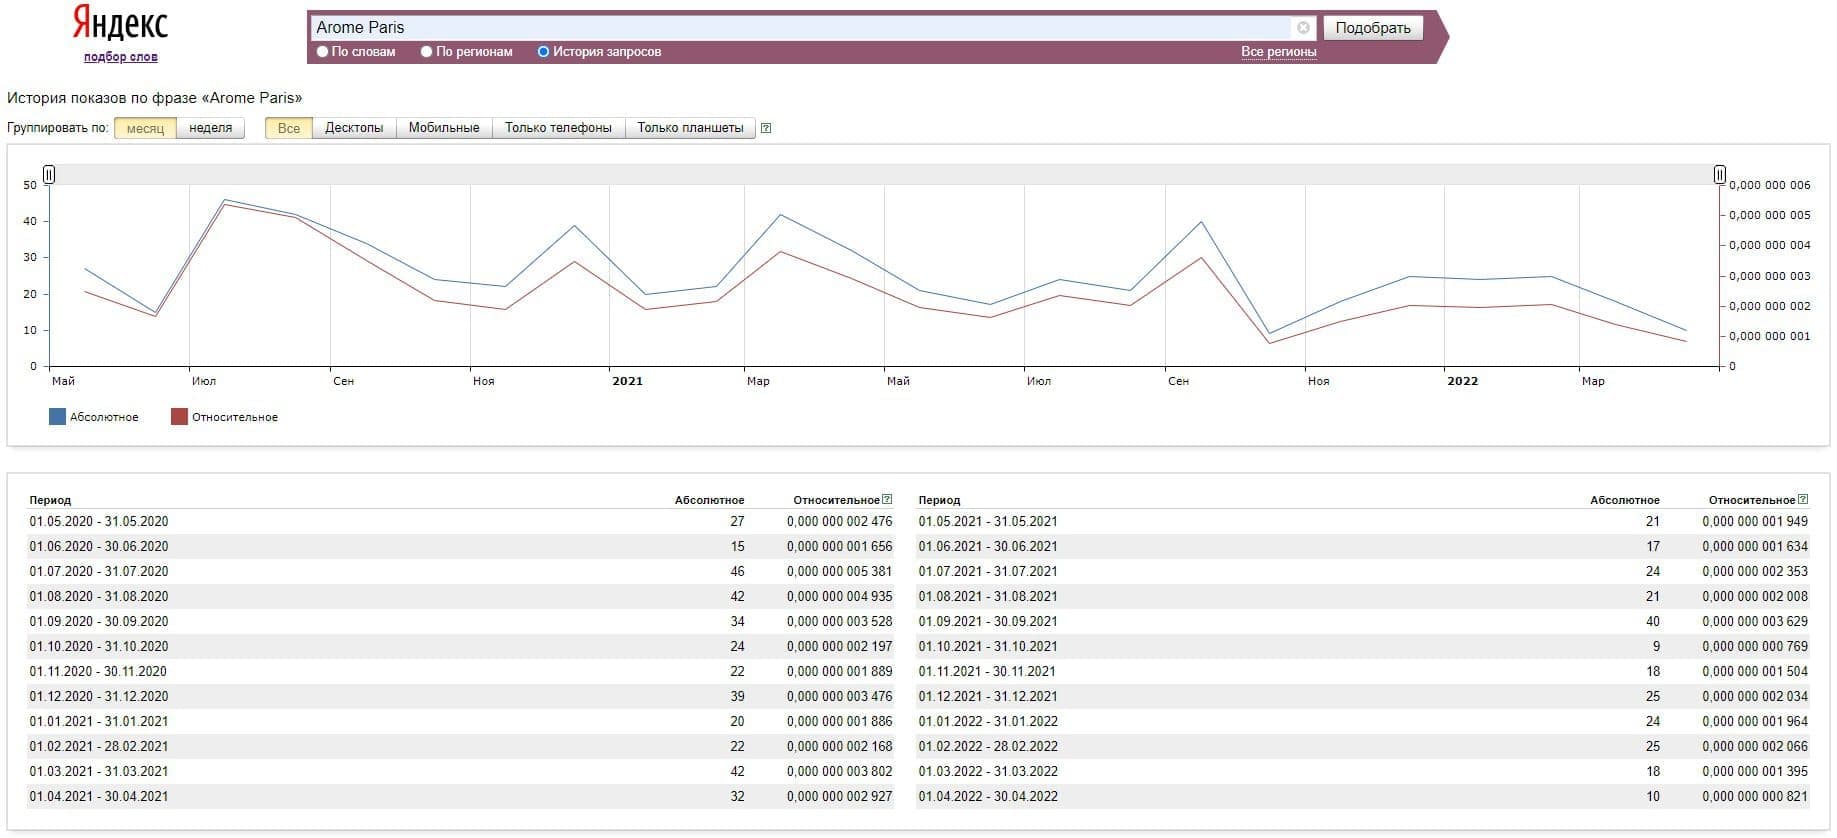Click relative value 0,000 000 000 769

click(x=1755, y=647)
